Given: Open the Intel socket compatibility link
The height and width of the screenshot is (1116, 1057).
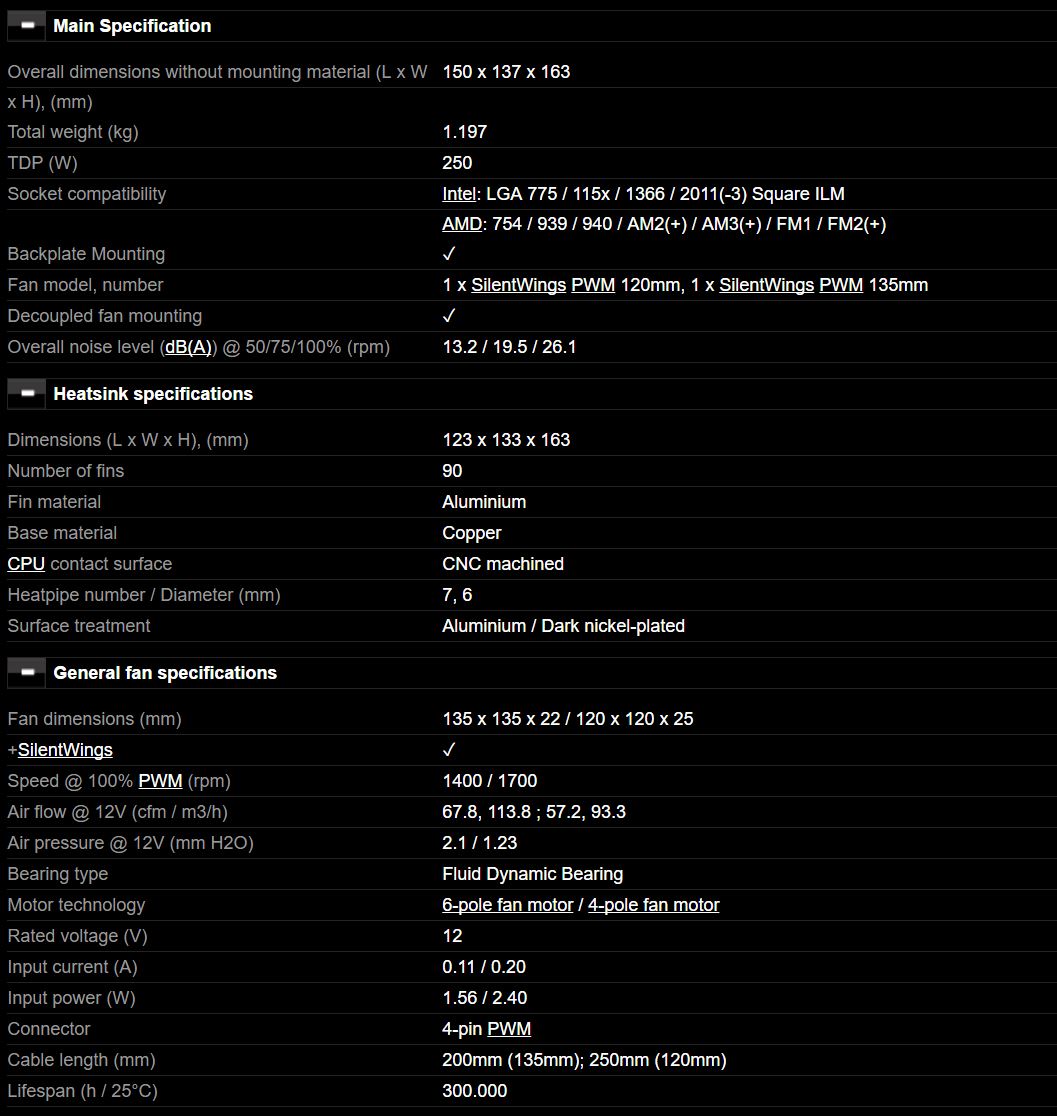Looking at the screenshot, I should click(x=459, y=194).
